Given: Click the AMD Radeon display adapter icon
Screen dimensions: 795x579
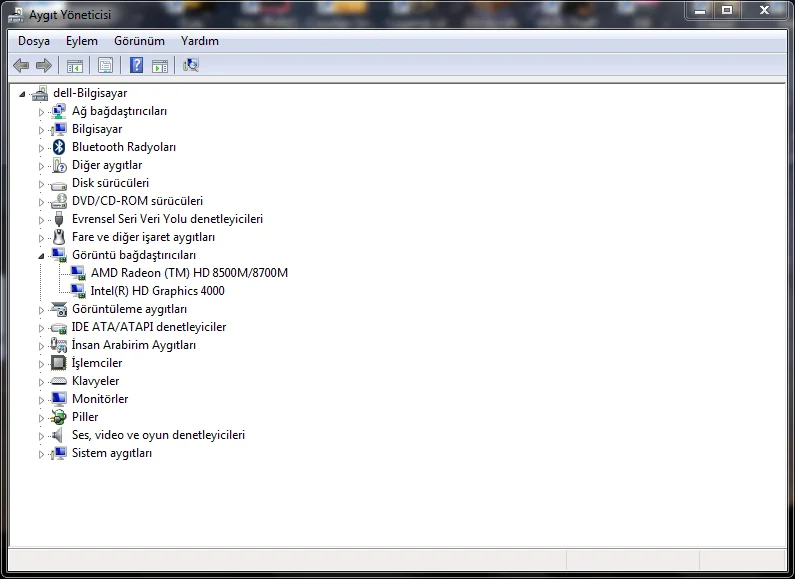Looking at the screenshot, I should pyautogui.click(x=78, y=273).
